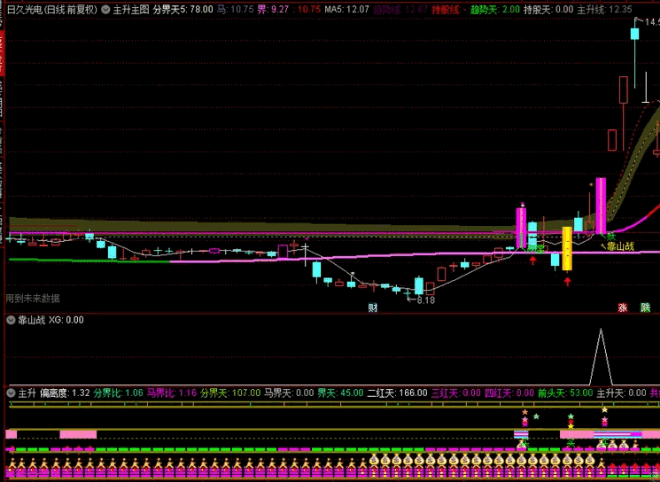Click the orange star in 主升 panel
This screenshot has width=660, height=482.
(524, 413)
